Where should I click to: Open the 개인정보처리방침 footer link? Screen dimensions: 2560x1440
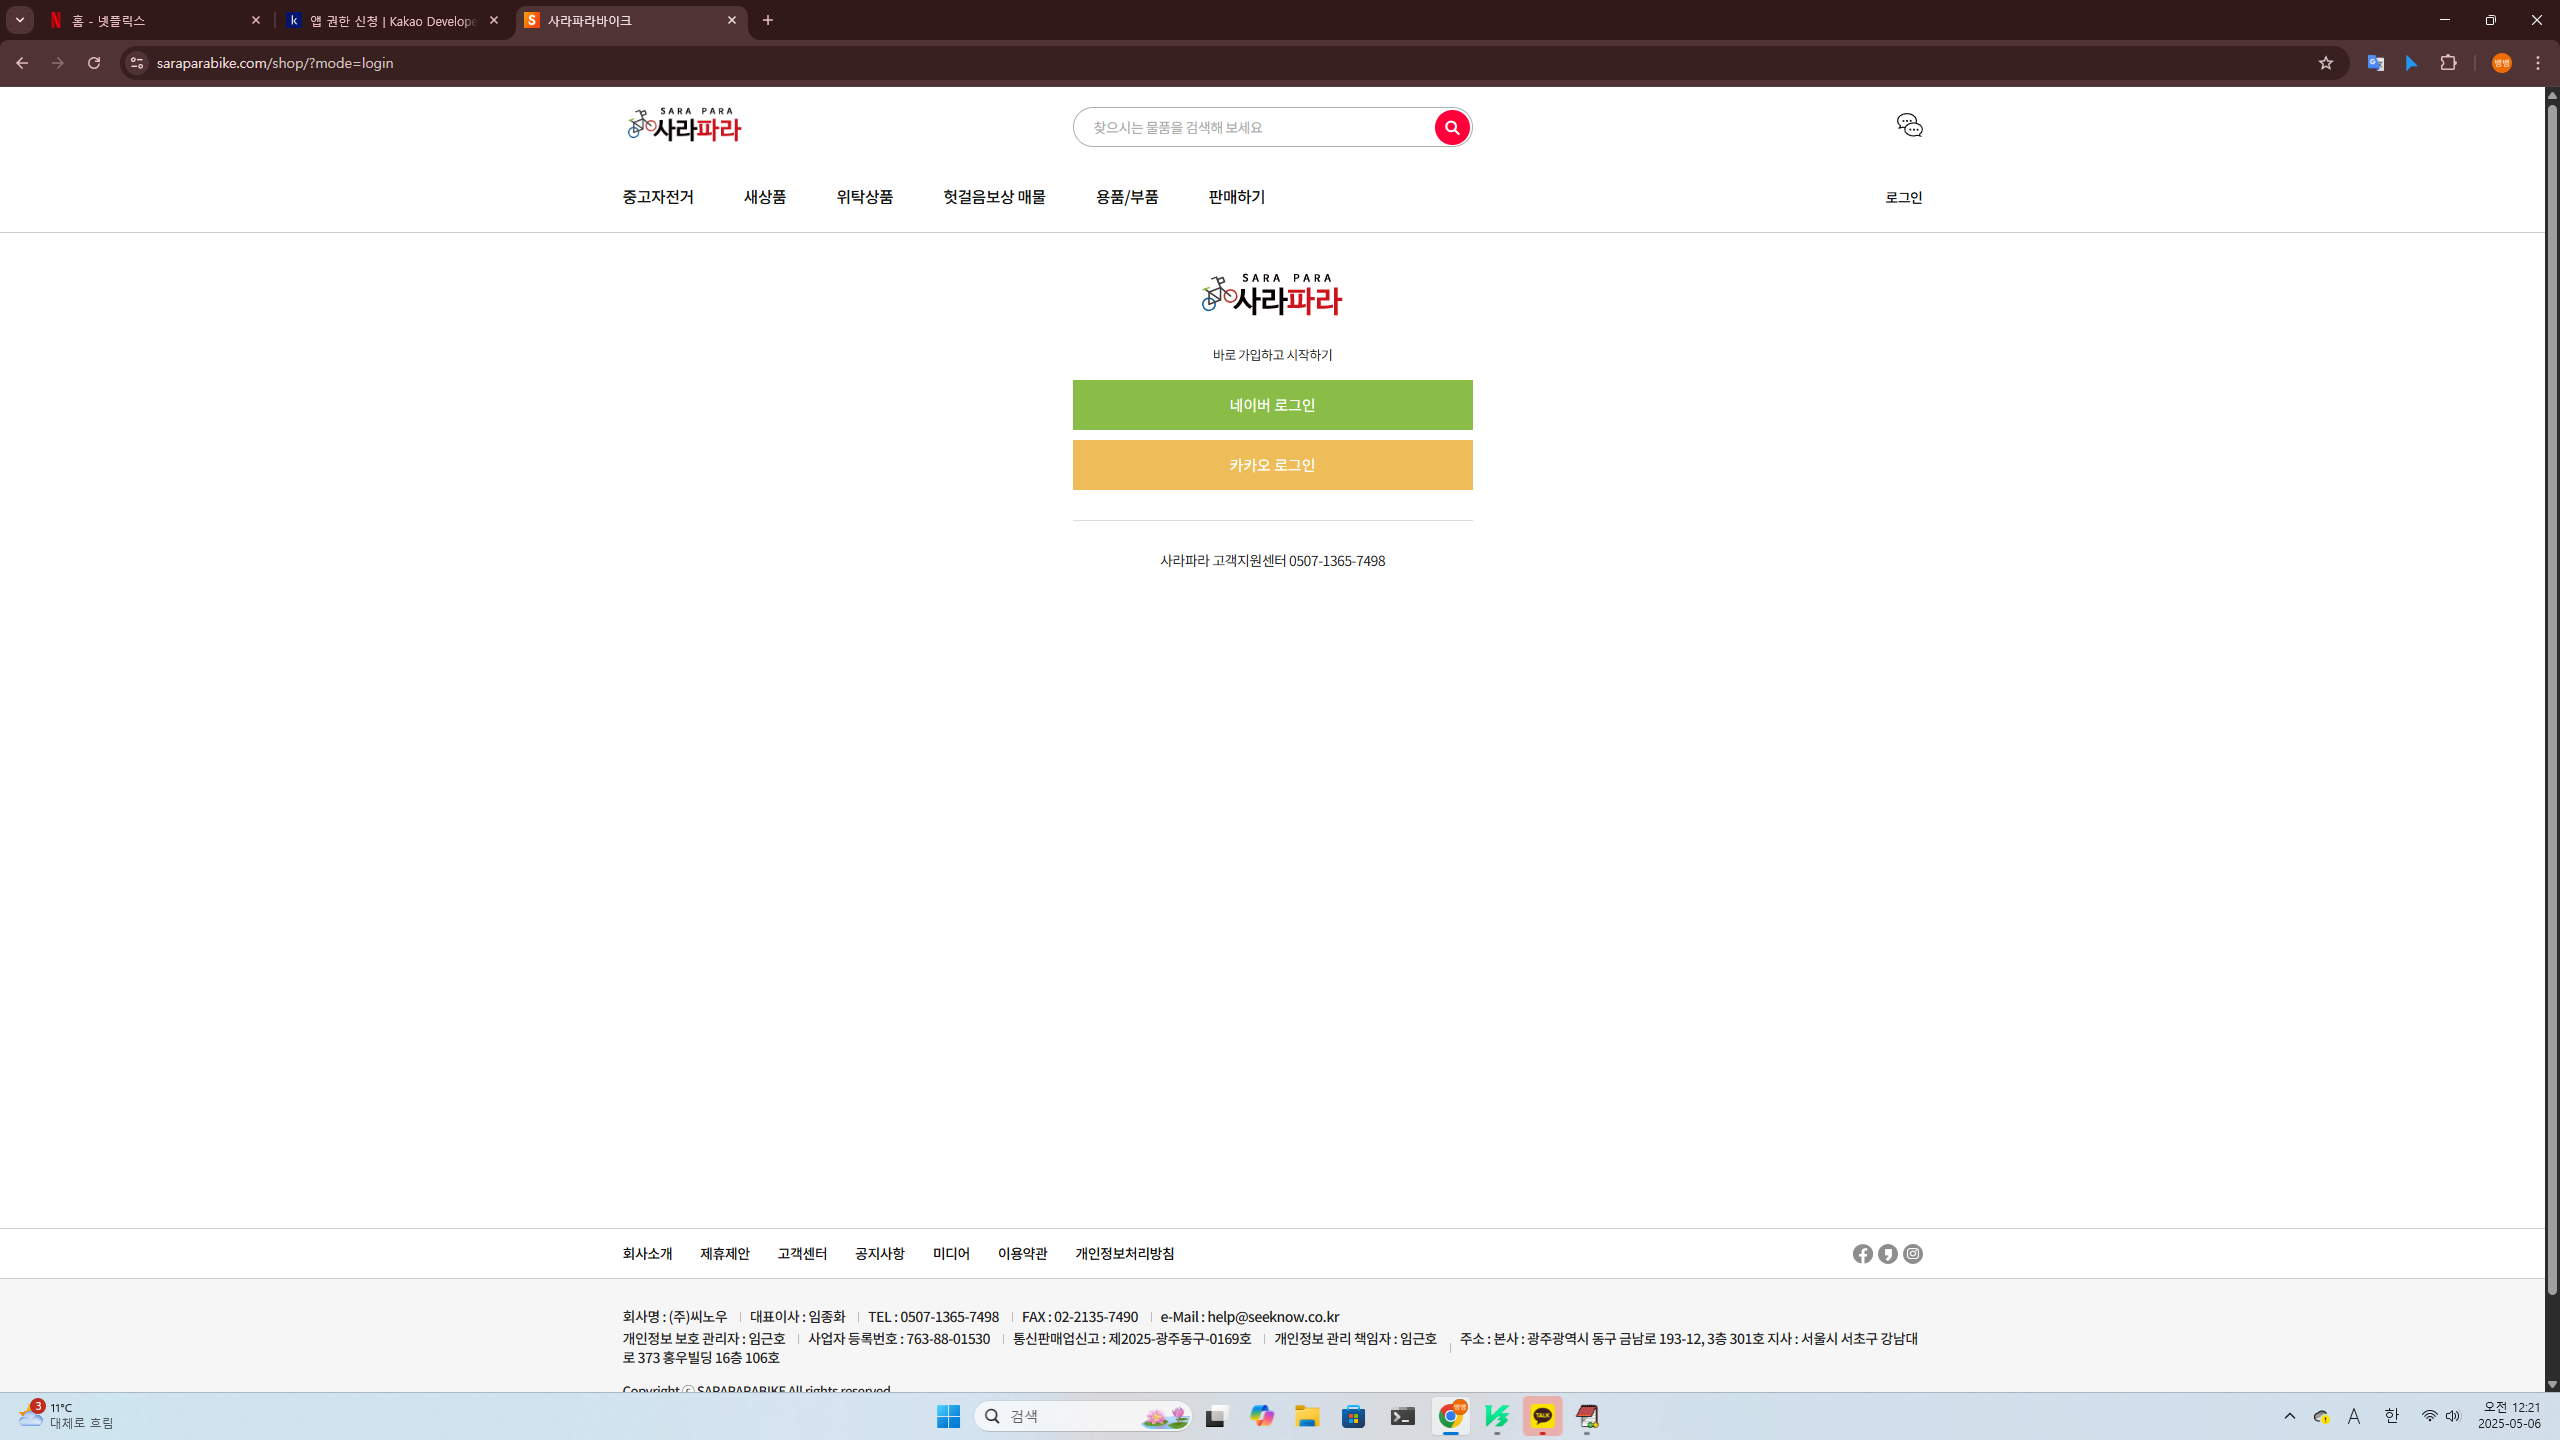coord(1124,1254)
